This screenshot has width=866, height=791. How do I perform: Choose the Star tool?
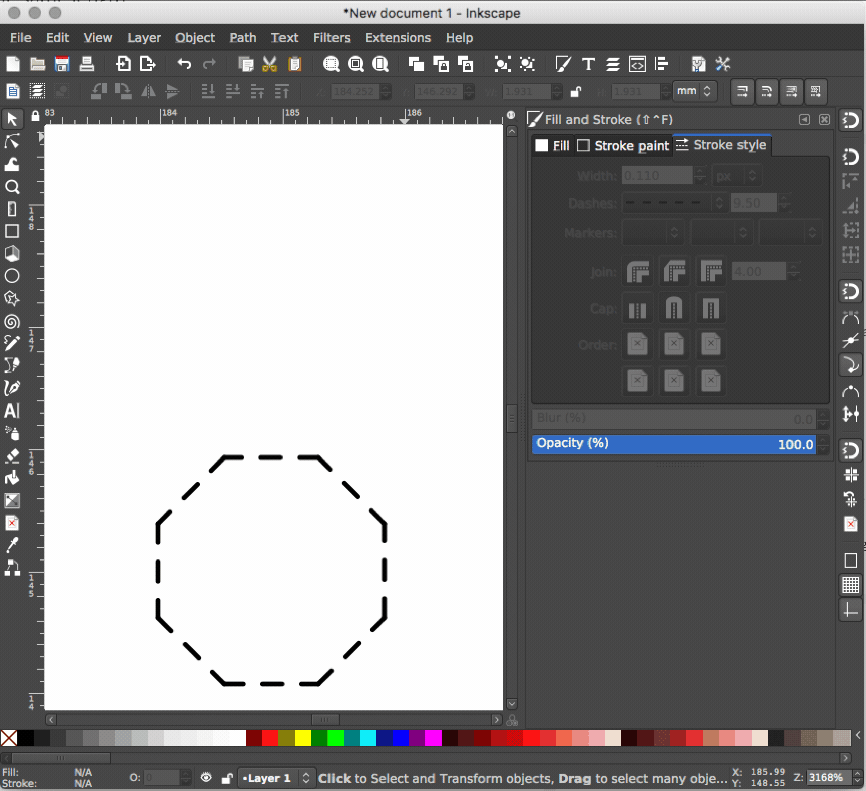tap(12, 298)
